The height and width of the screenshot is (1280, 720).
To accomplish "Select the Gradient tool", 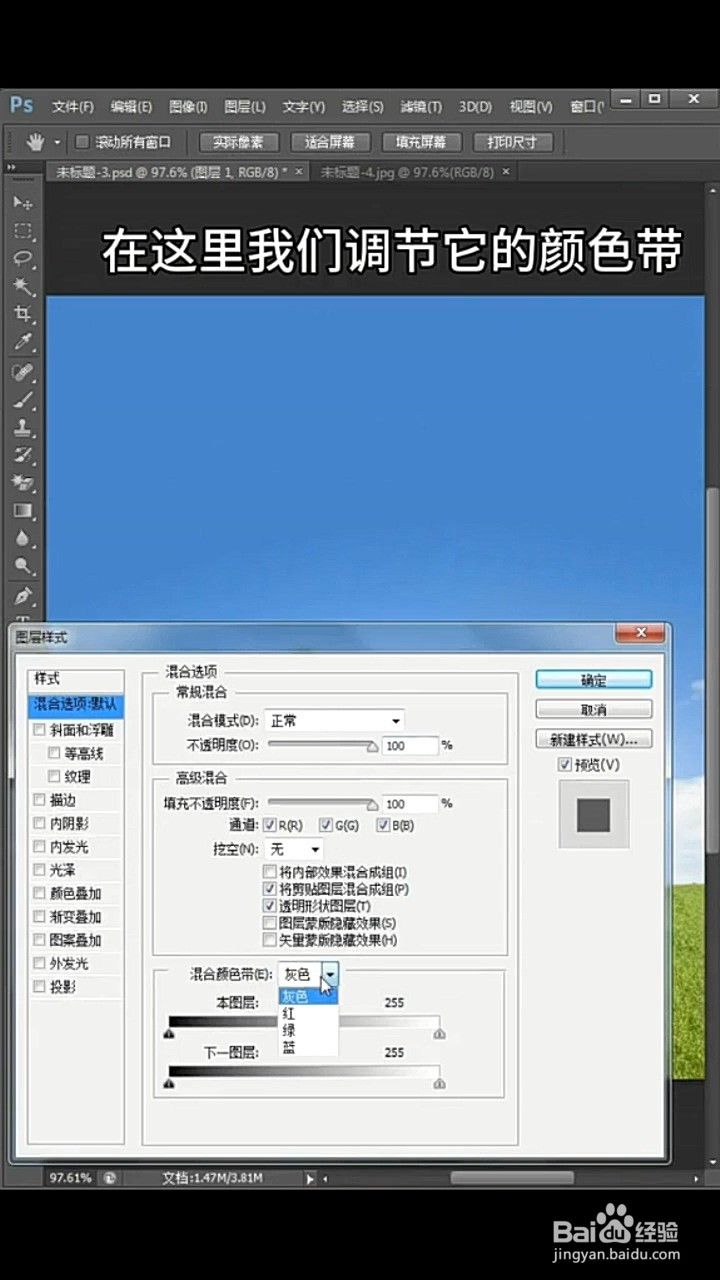I will click(x=22, y=511).
